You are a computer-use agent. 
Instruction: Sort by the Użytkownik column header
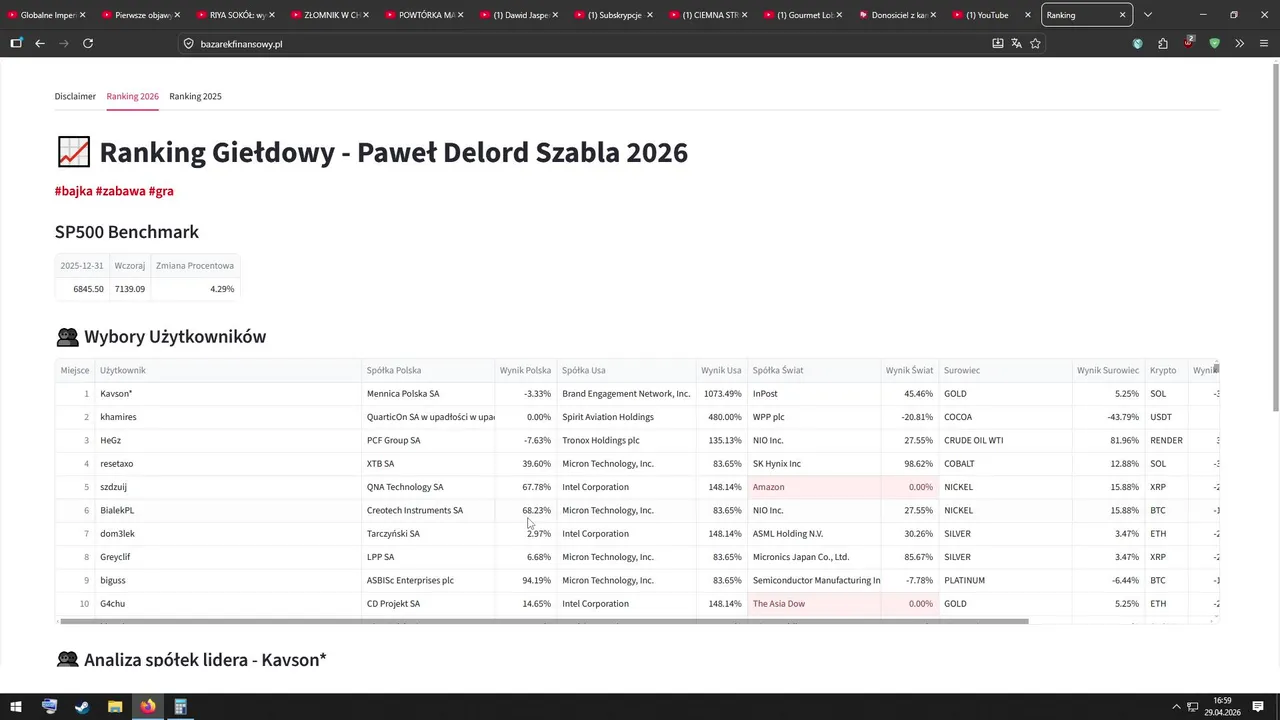228,370
